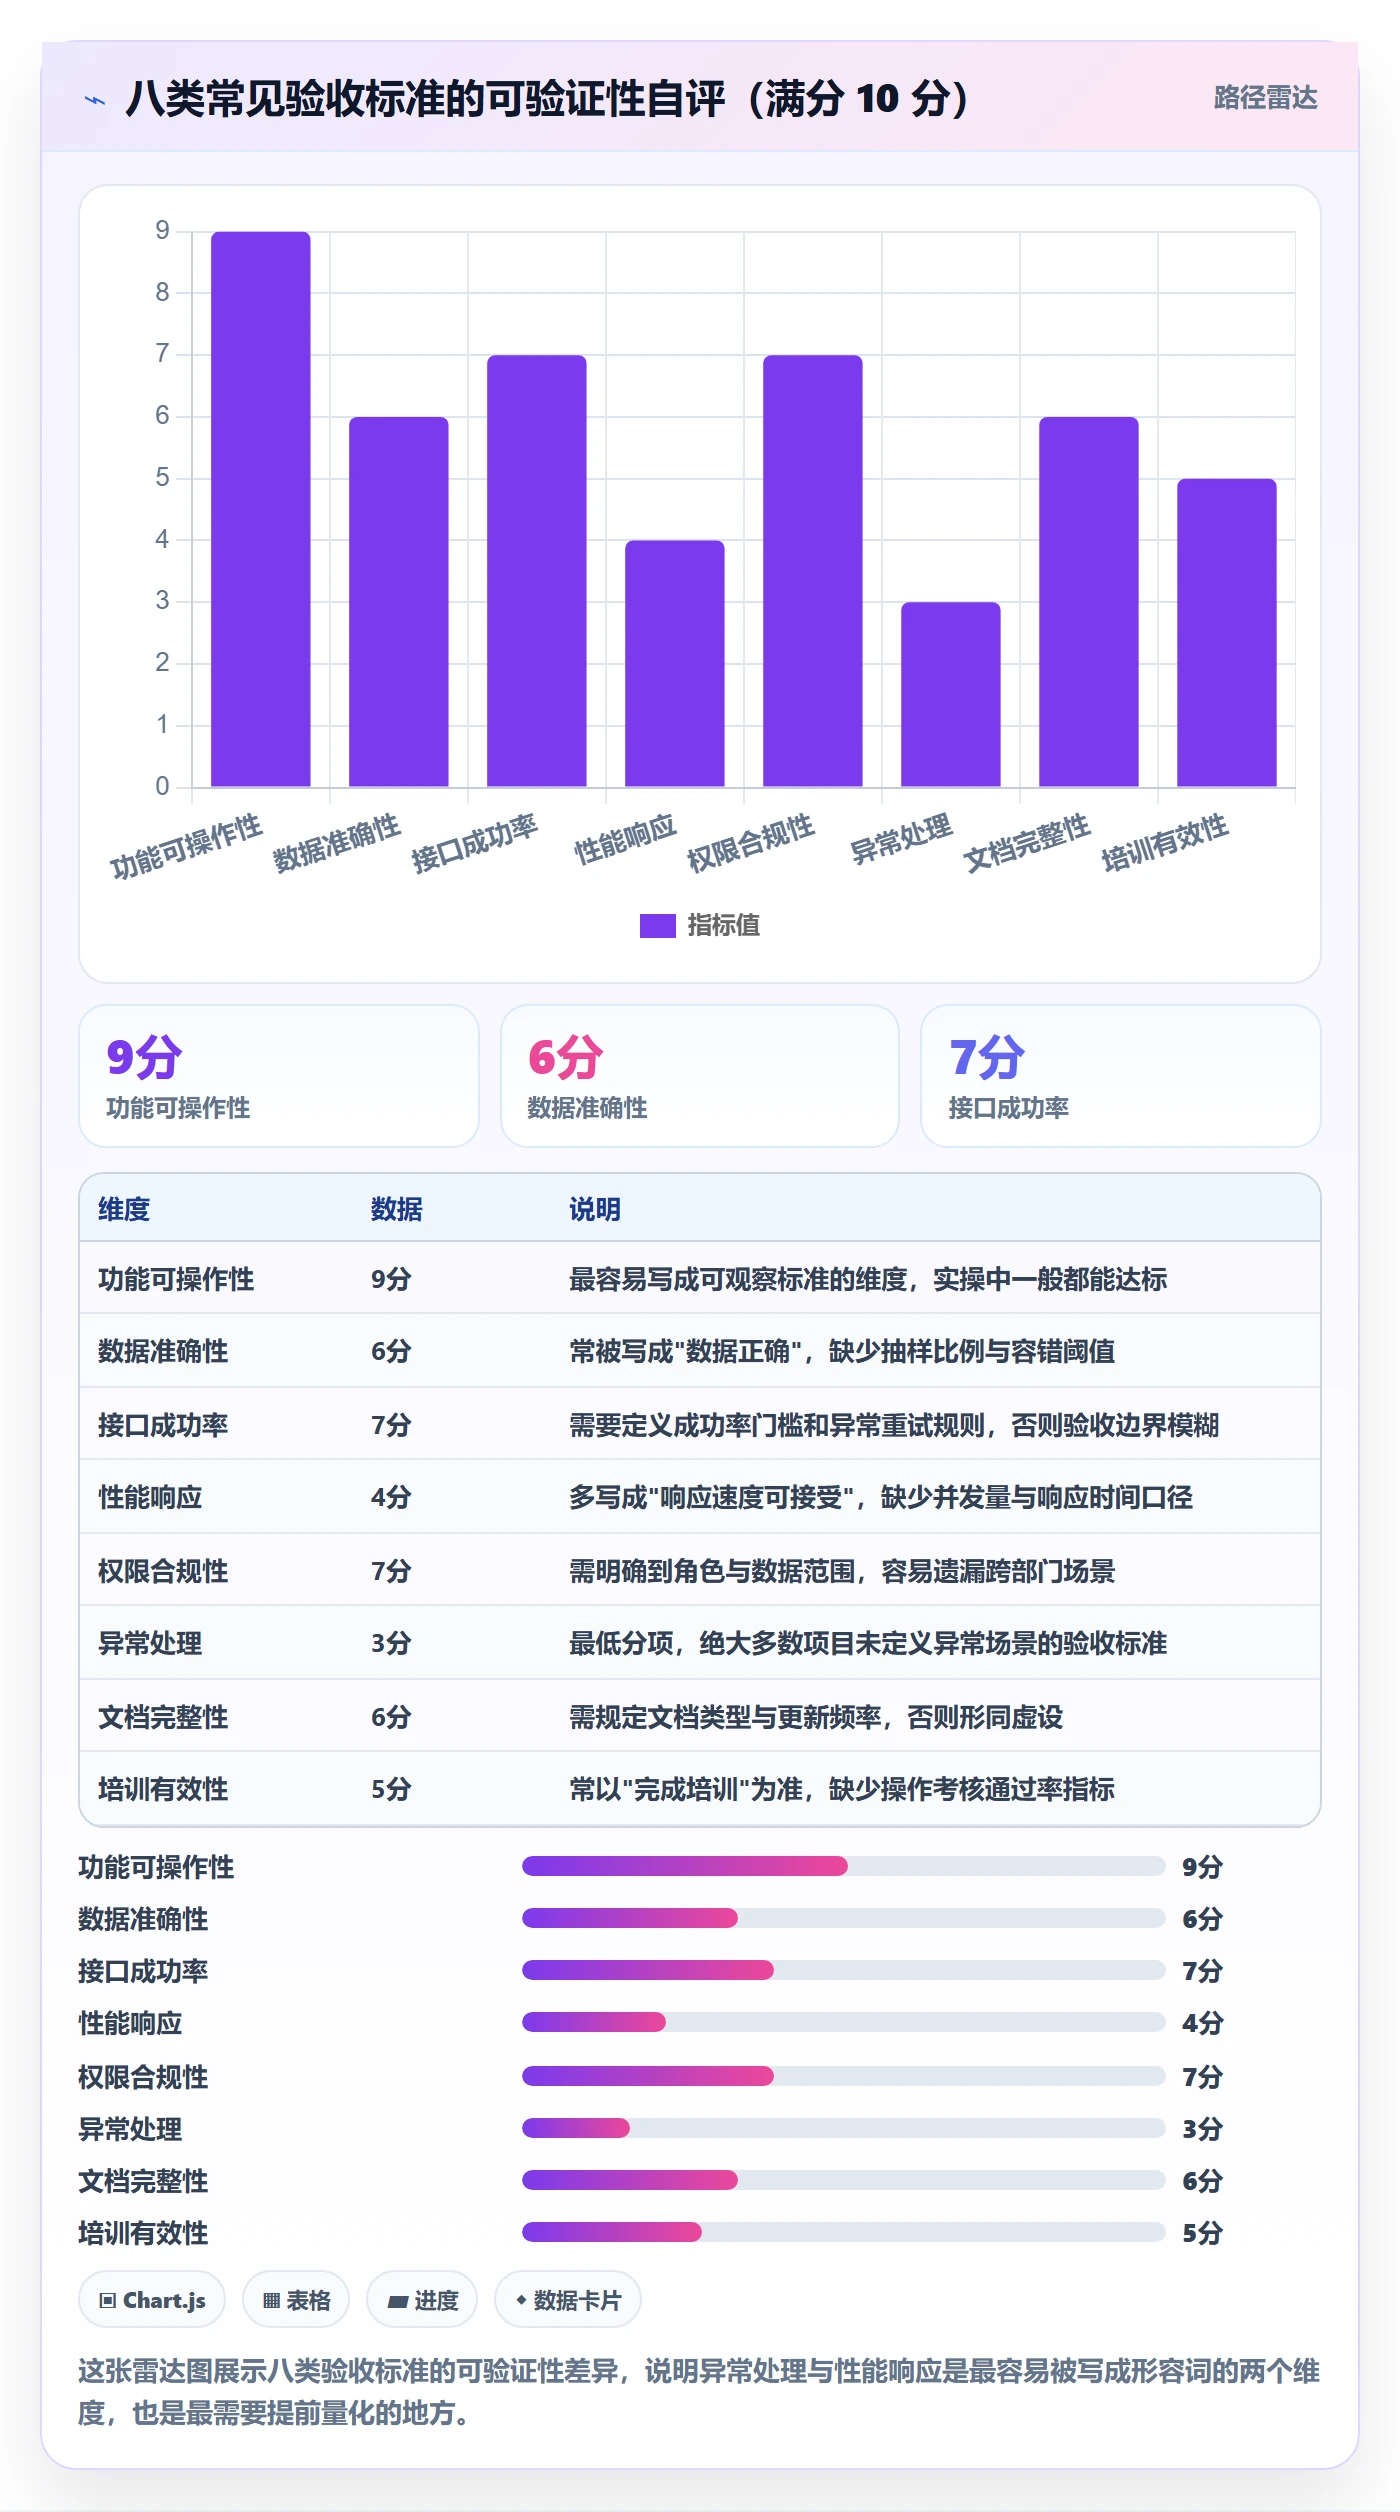Click the 数据卡片 tag chip
Viewport: 1400px width, 2512px height.
pos(568,2300)
